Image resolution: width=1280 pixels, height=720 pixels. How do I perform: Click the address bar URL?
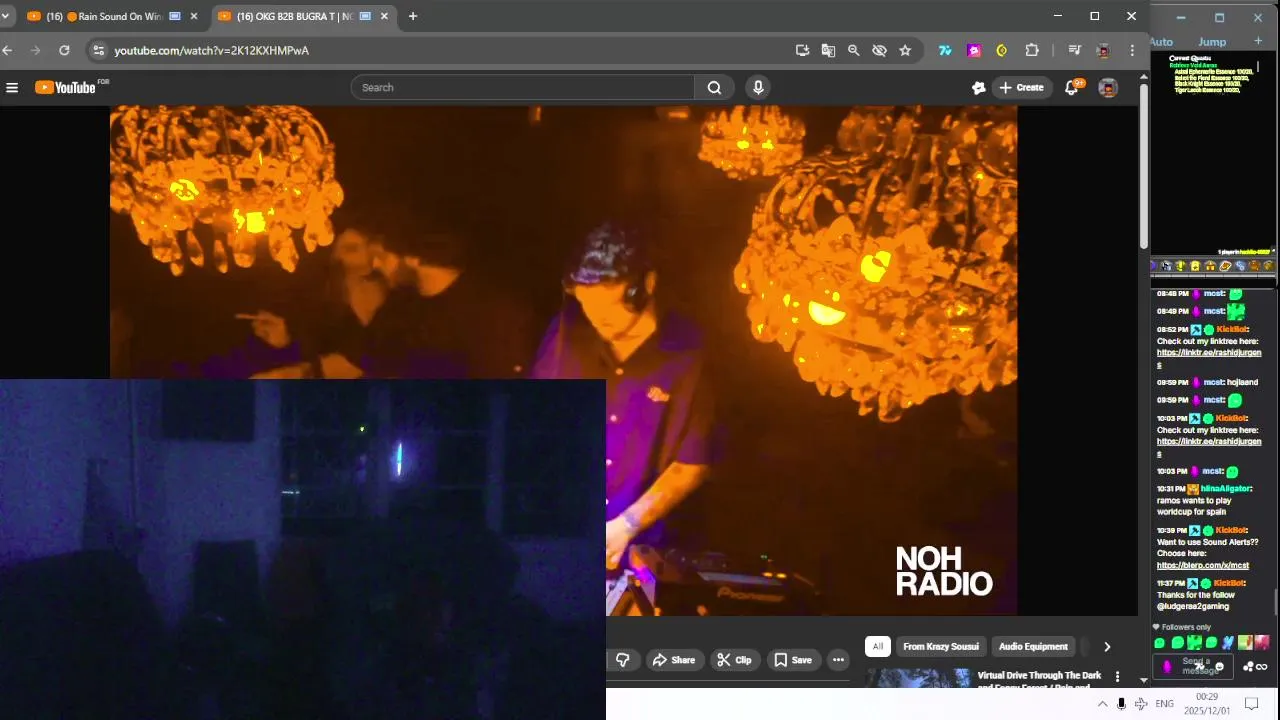pos(211,50)
